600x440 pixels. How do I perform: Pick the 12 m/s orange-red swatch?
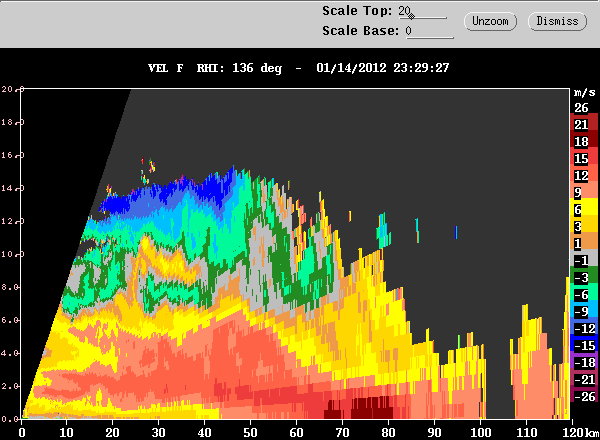click(584, 174)
